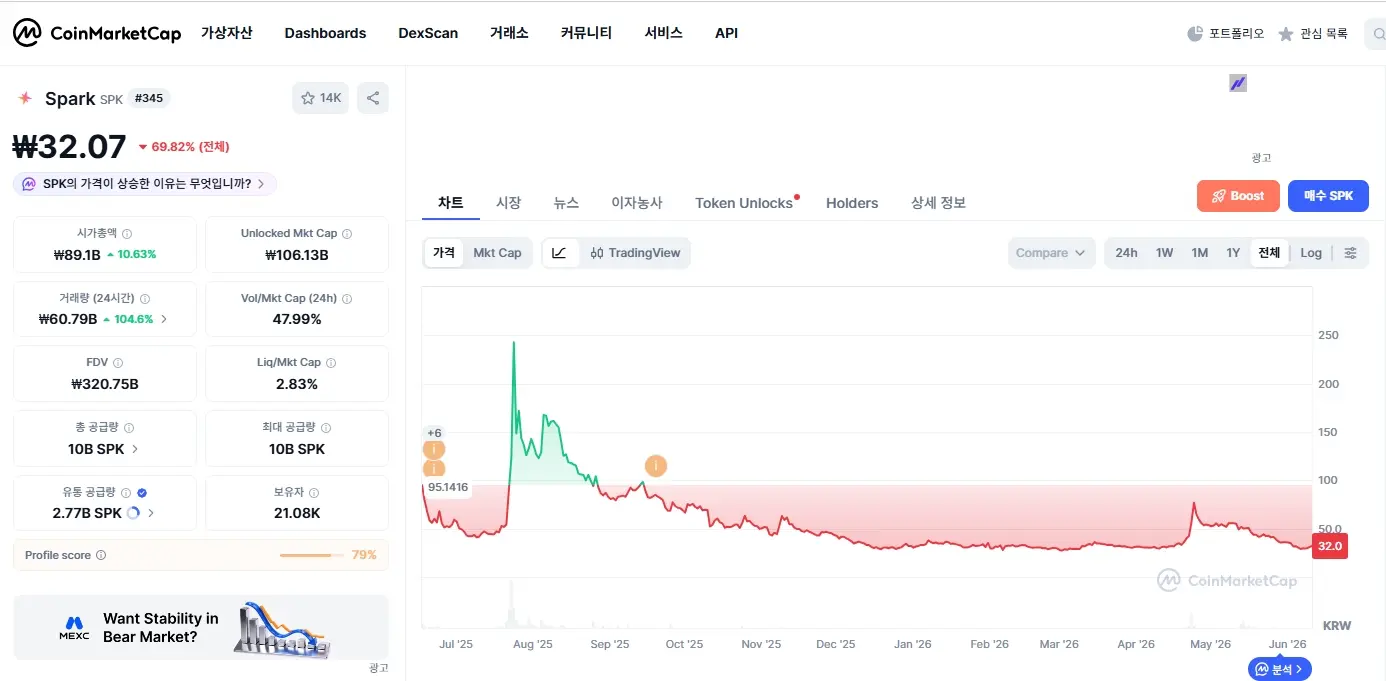Image resolution: width=1386 pixels, height=681 pixels.
Task: Expand SPK price reason question
Action: 144,184
